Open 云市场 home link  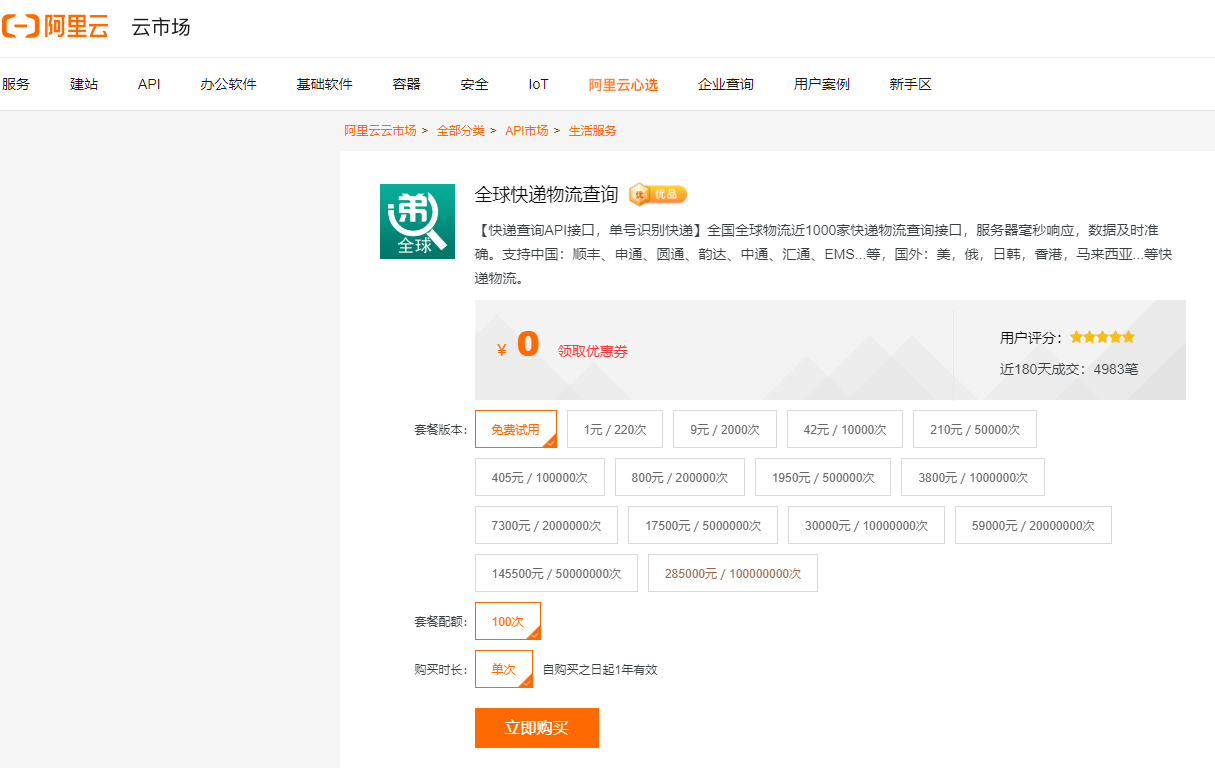pyautogui.click(x=160, y=27)
